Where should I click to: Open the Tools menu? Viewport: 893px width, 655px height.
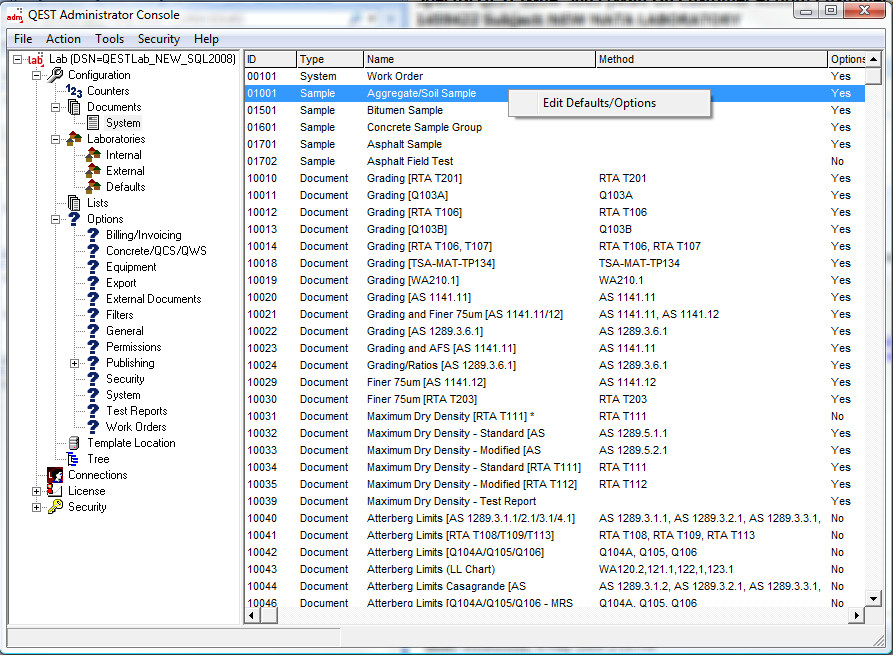(x=109, y=39)
